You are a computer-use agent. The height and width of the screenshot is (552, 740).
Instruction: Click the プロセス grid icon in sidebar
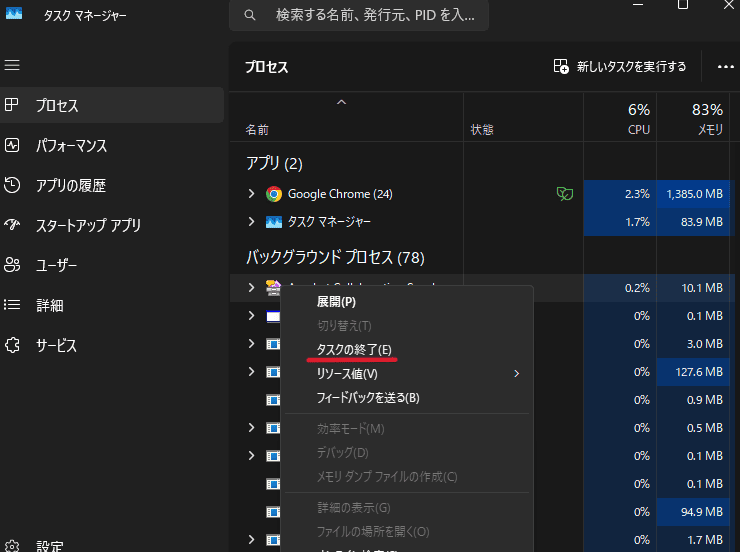point(12,105)
